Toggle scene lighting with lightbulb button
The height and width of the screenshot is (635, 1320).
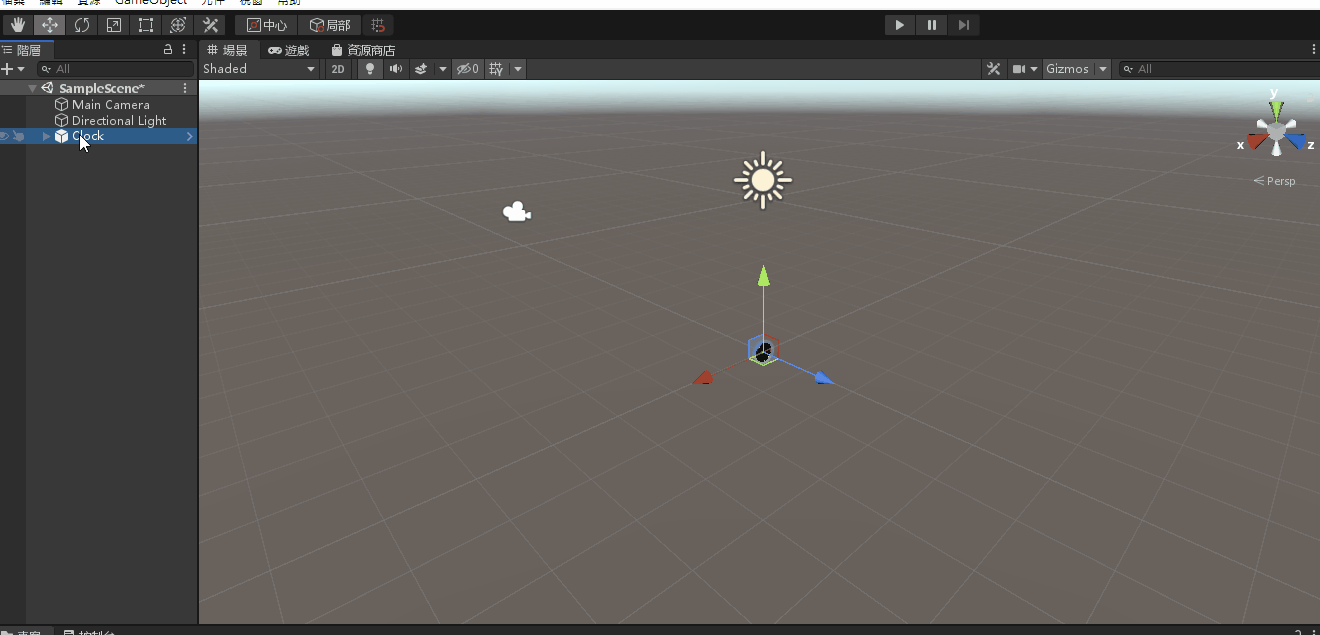(x=370, y=69)
